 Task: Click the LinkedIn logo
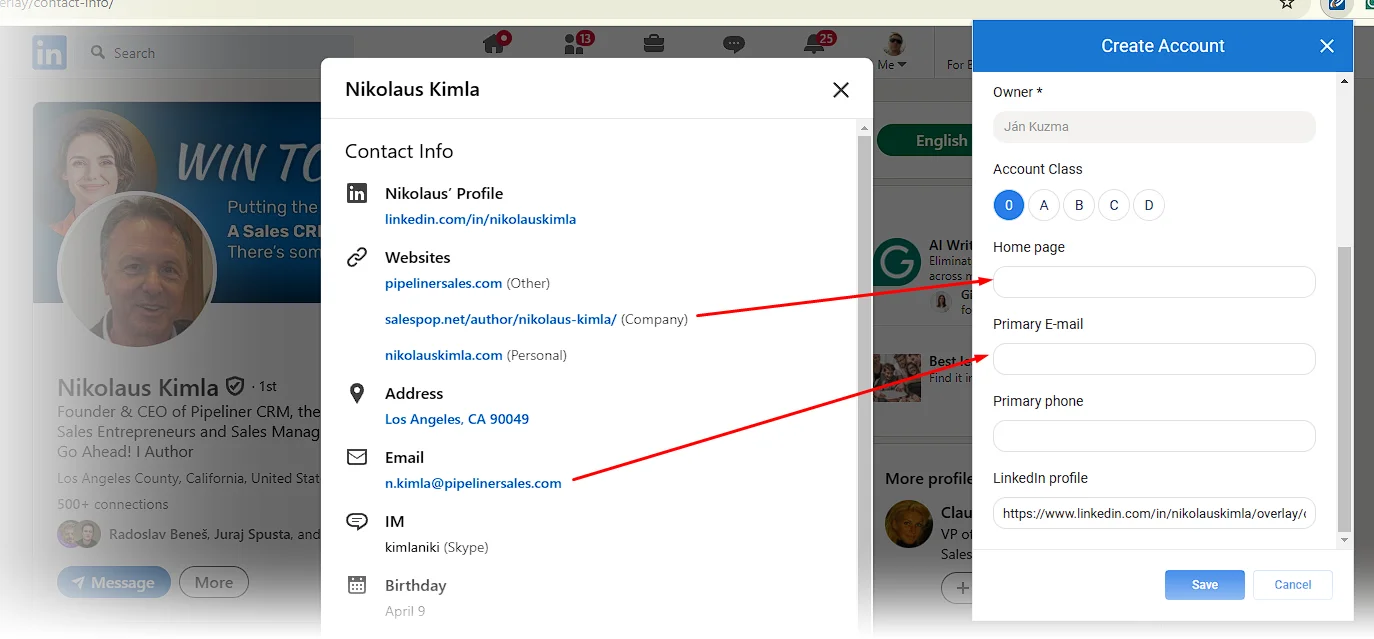coord(49,52)
